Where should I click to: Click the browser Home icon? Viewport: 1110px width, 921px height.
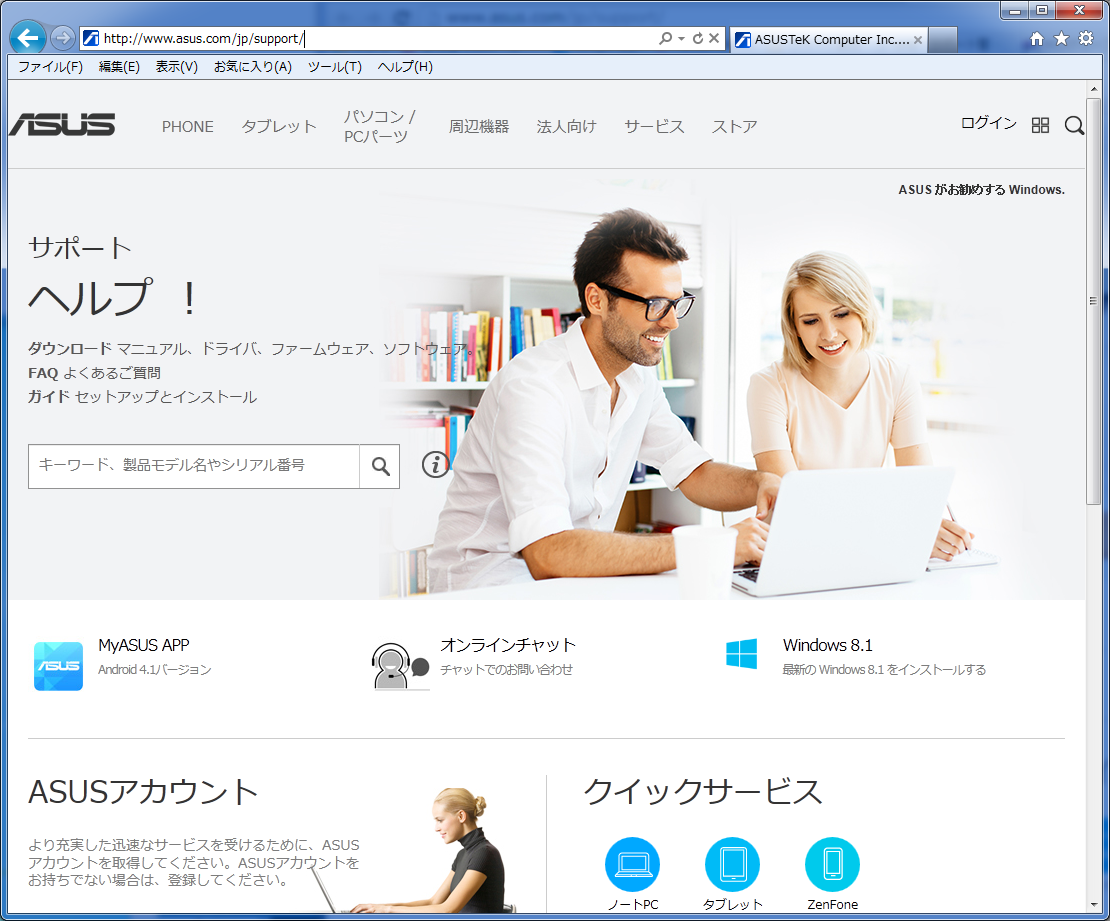tap(1036, 39)
